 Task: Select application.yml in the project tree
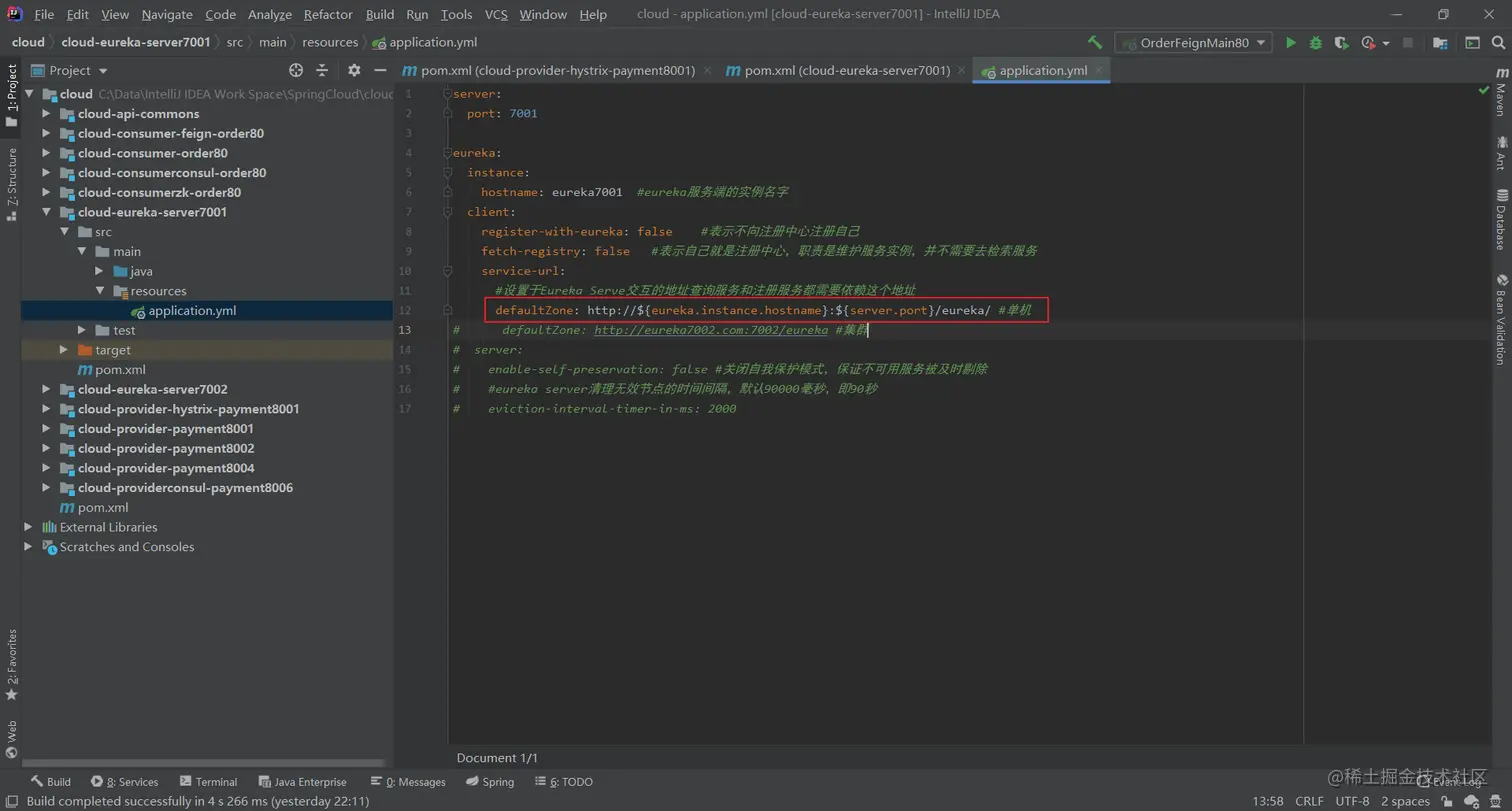pos(192,311)
